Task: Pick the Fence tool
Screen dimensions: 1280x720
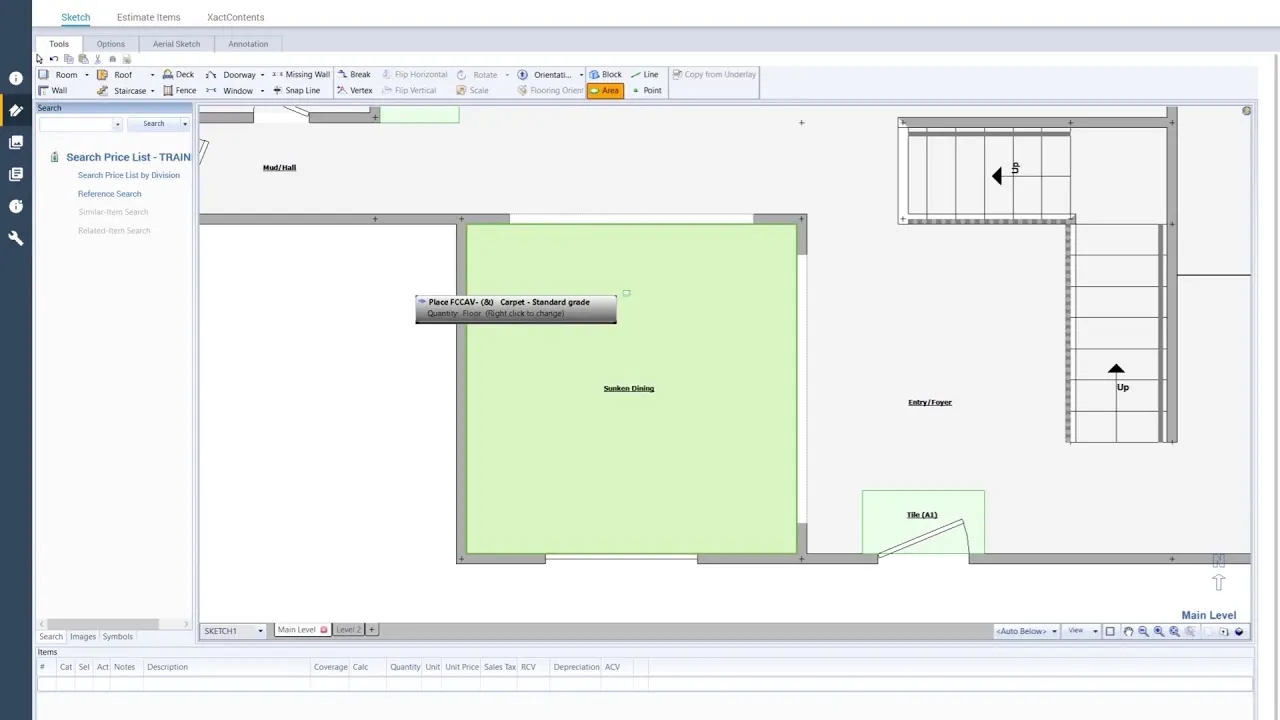Action: click(x=178, y=91)
